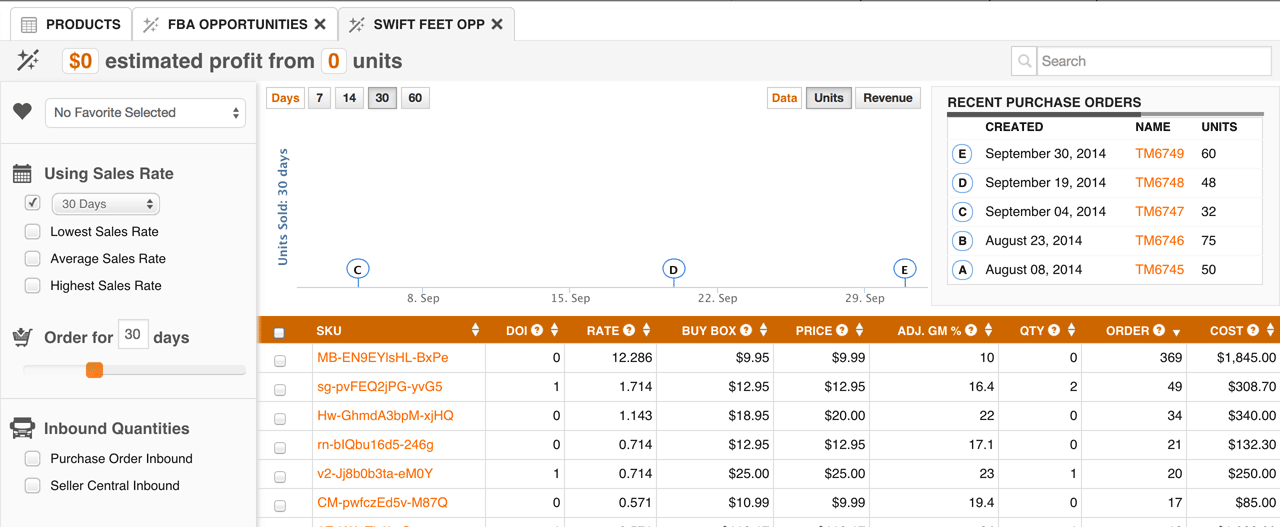Tick the checkbox for row MB-EN9EYlsHL-BxPe
Screen dimensions: 1280x527
[x=280, y=360]
